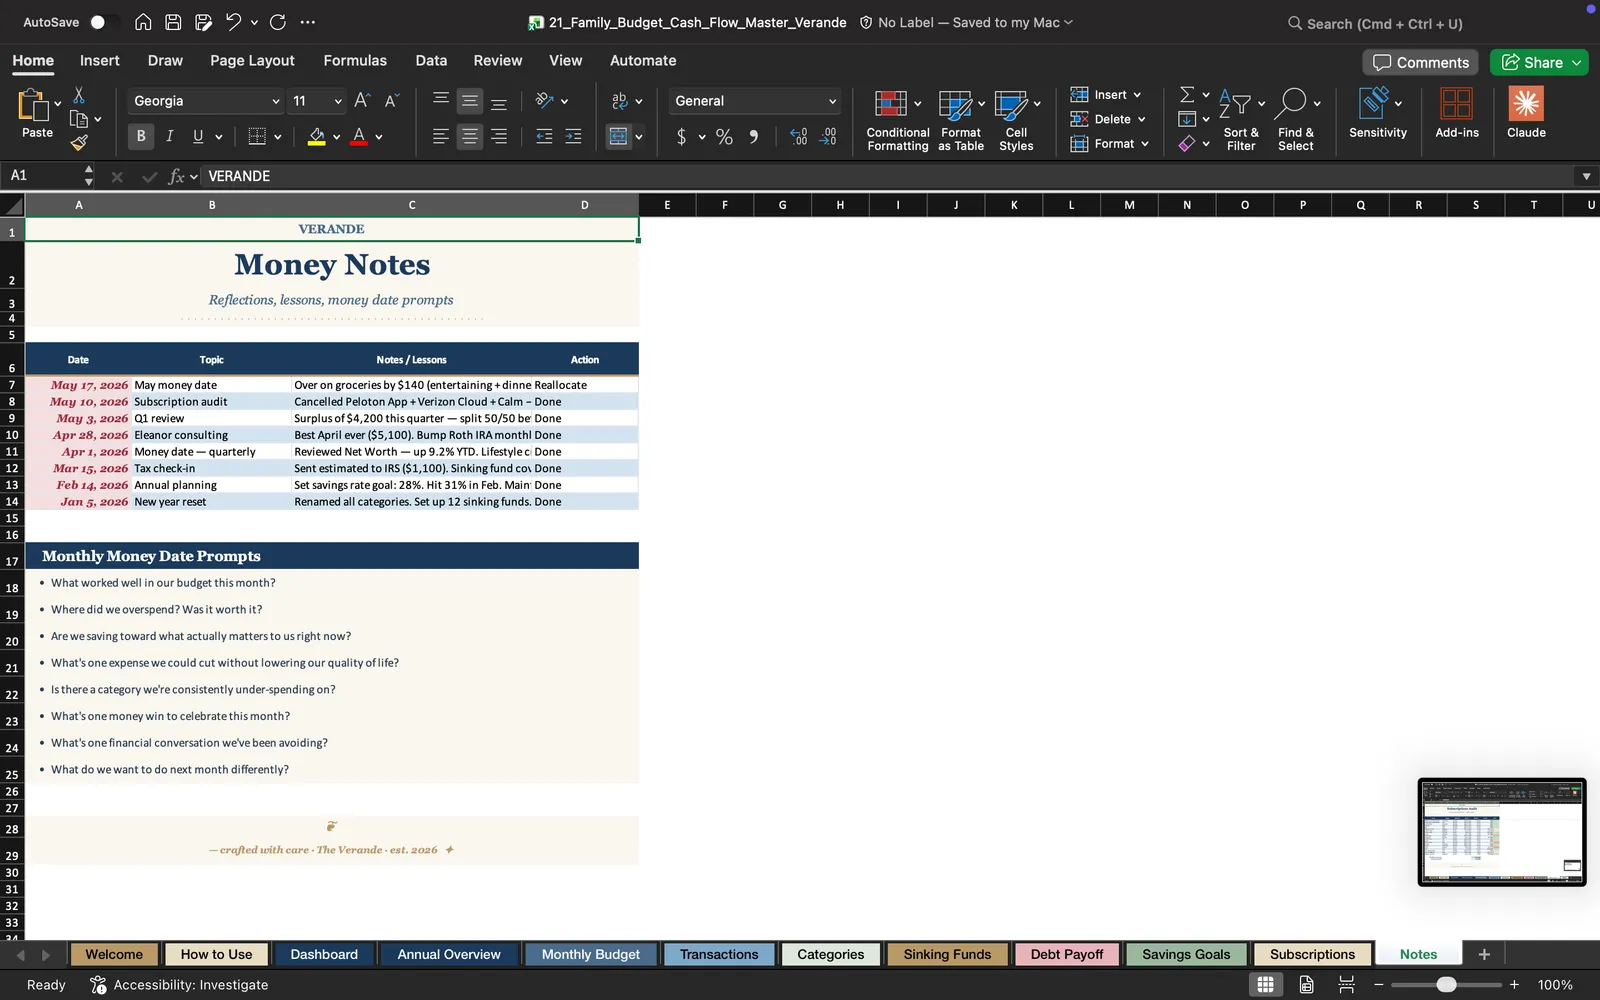Decrease font size with small A icon
The image size is (1600, 1000).
(391, 100)
